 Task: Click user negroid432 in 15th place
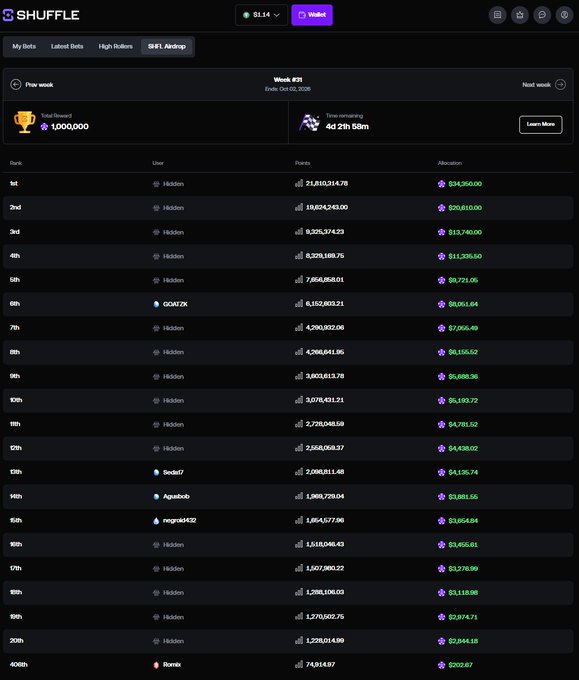(180, 520)
